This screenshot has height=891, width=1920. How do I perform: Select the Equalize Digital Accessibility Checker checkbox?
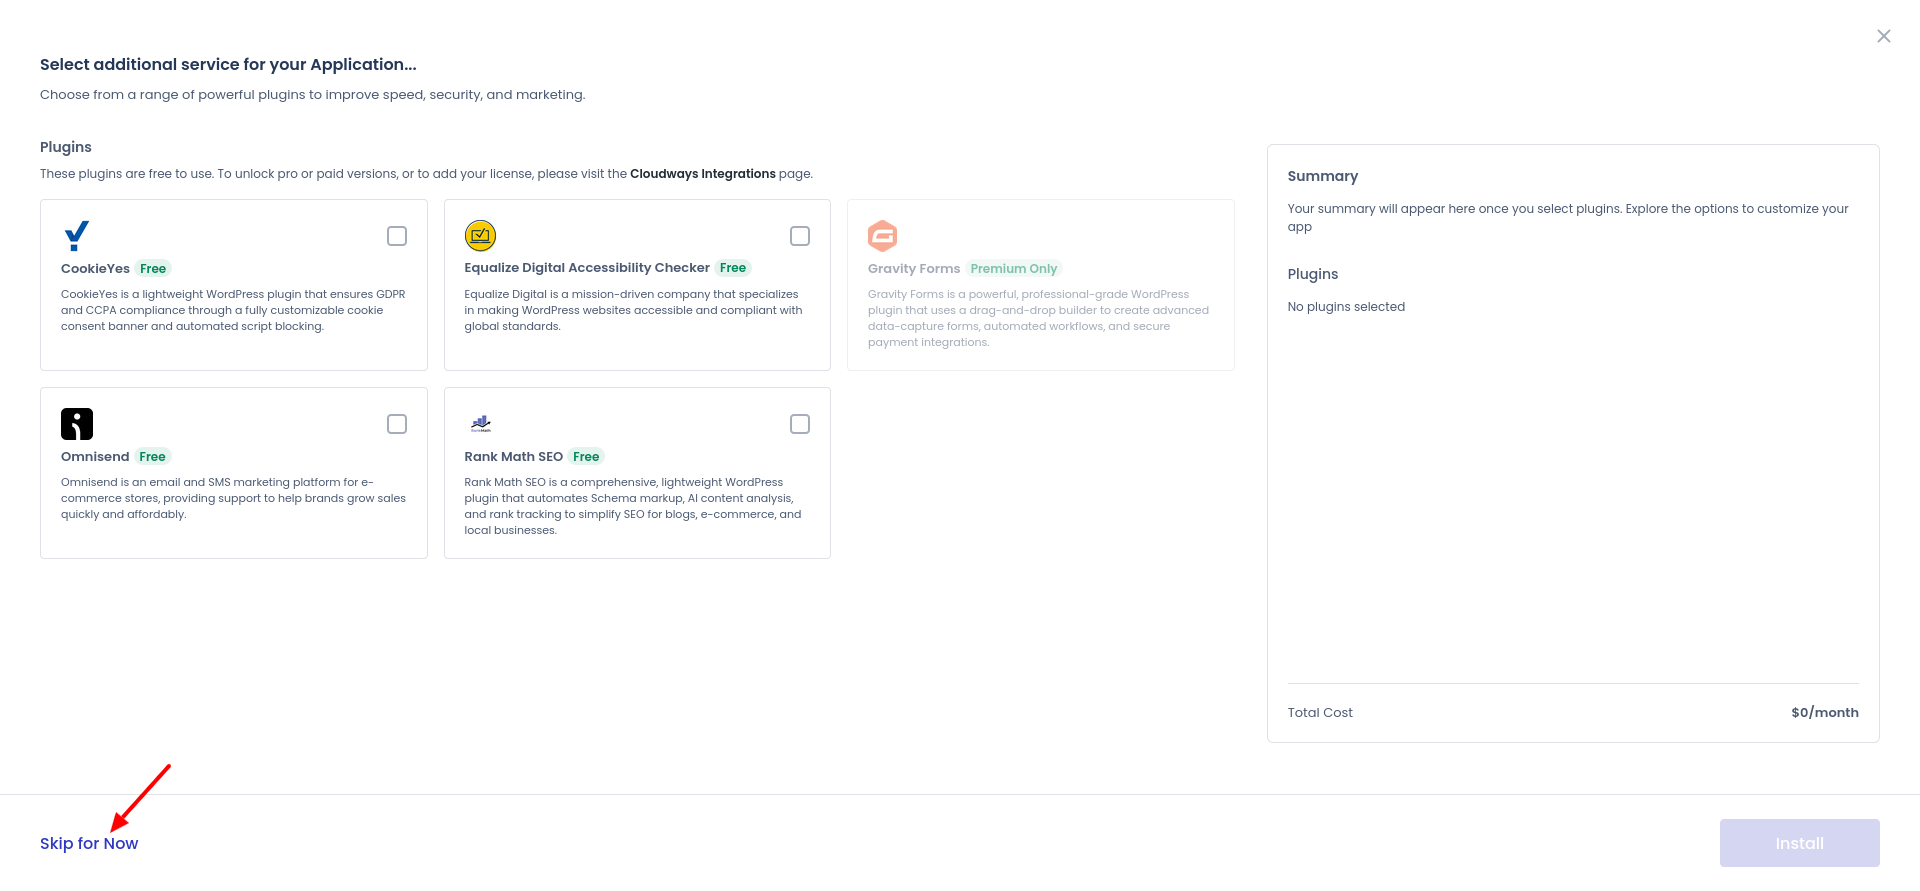click(800, 236)
